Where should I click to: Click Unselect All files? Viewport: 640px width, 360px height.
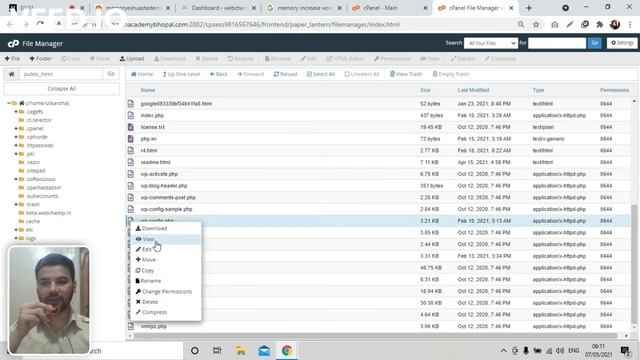coord(362,74)
